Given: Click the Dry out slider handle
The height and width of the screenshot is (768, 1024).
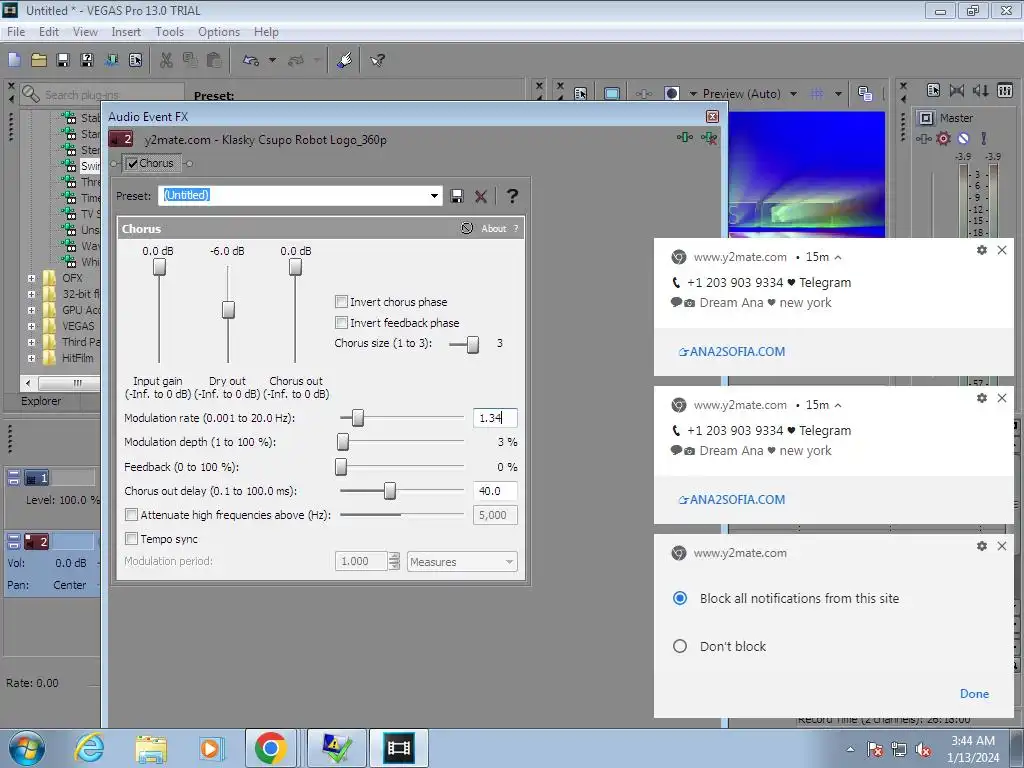Looking at the screenshot, I should 228,310.
